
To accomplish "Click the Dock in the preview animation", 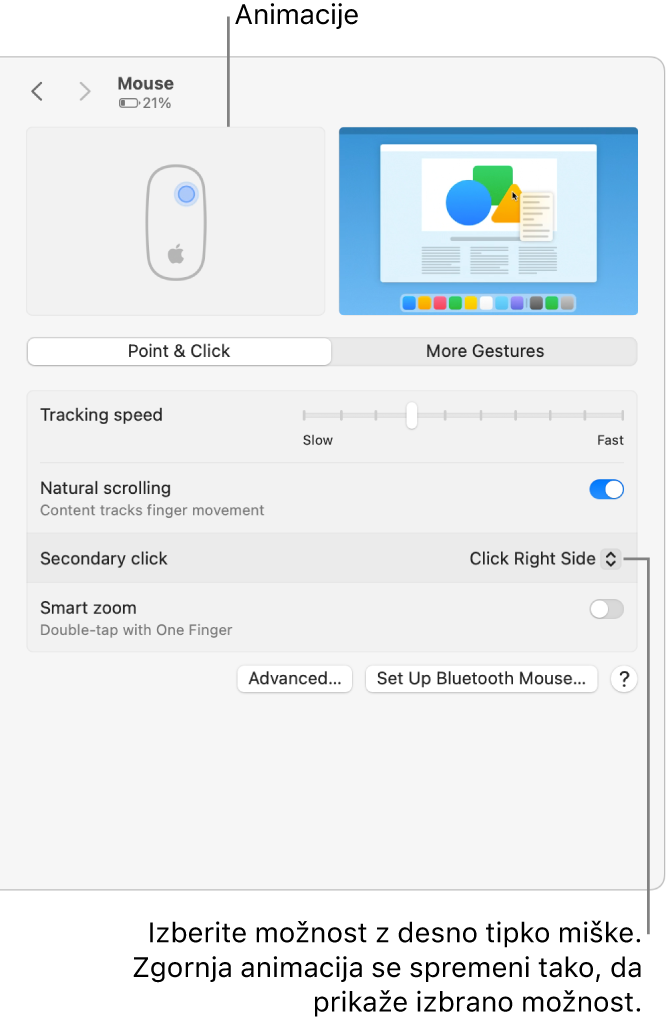I will coord(488,303).
